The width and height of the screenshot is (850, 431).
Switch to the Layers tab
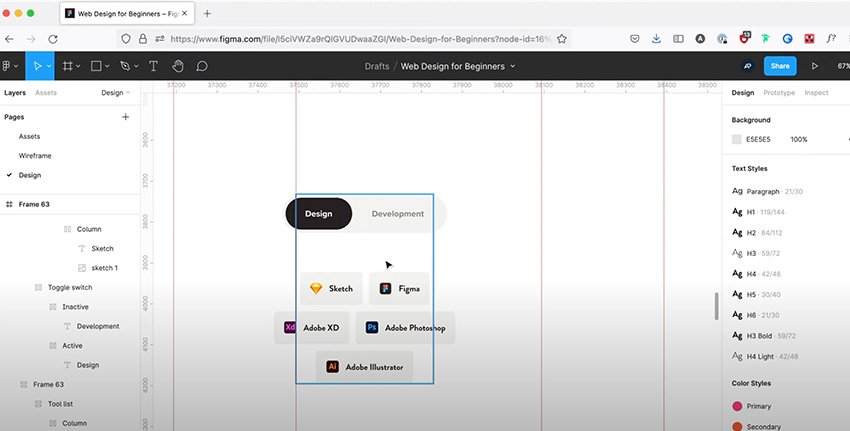[x=15, y=93]
